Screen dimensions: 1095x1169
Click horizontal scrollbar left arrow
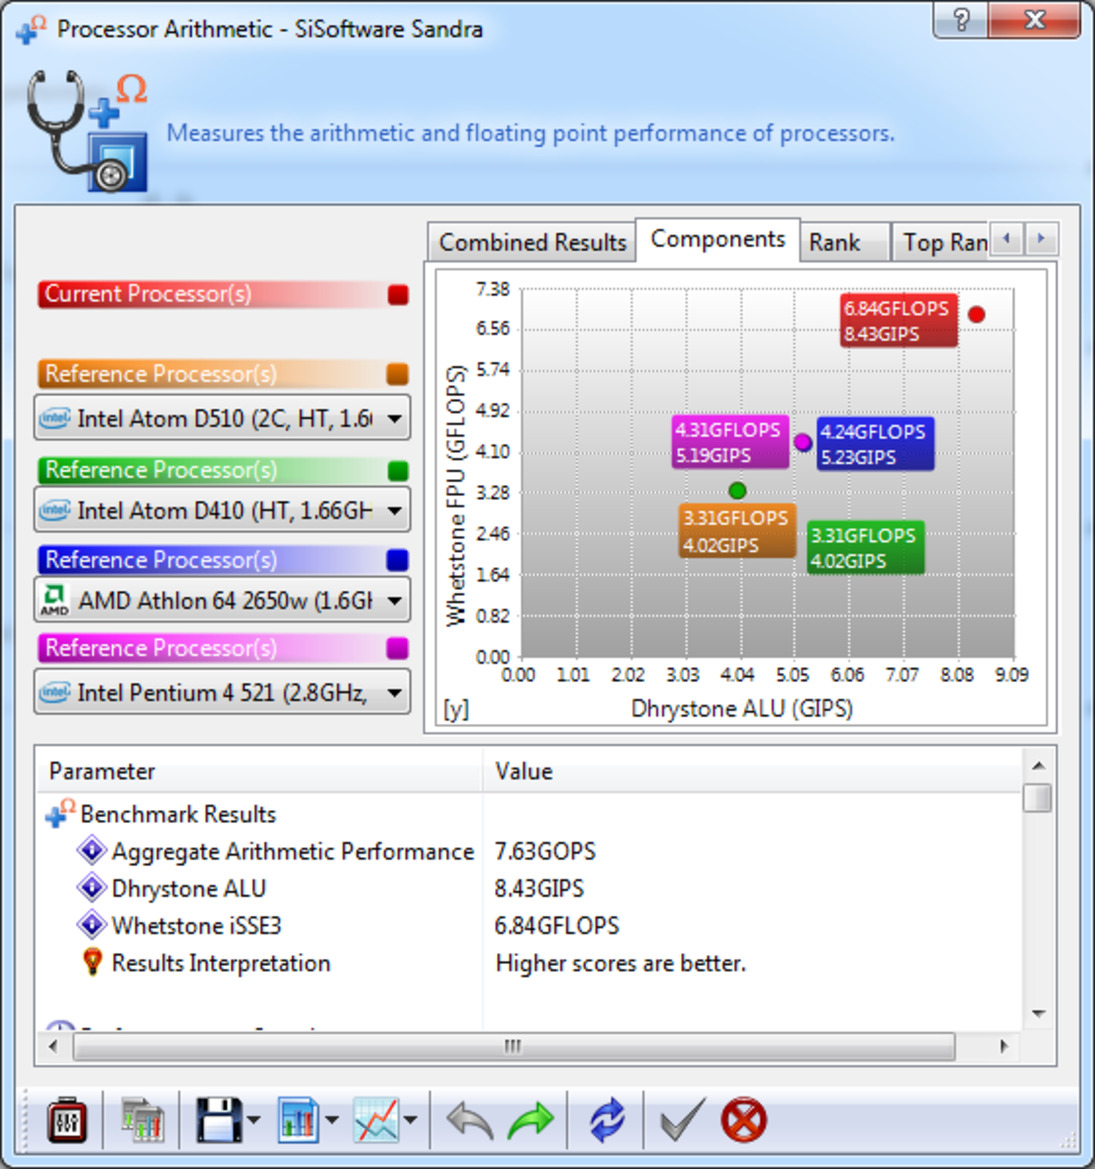[x=52, y=1046]
